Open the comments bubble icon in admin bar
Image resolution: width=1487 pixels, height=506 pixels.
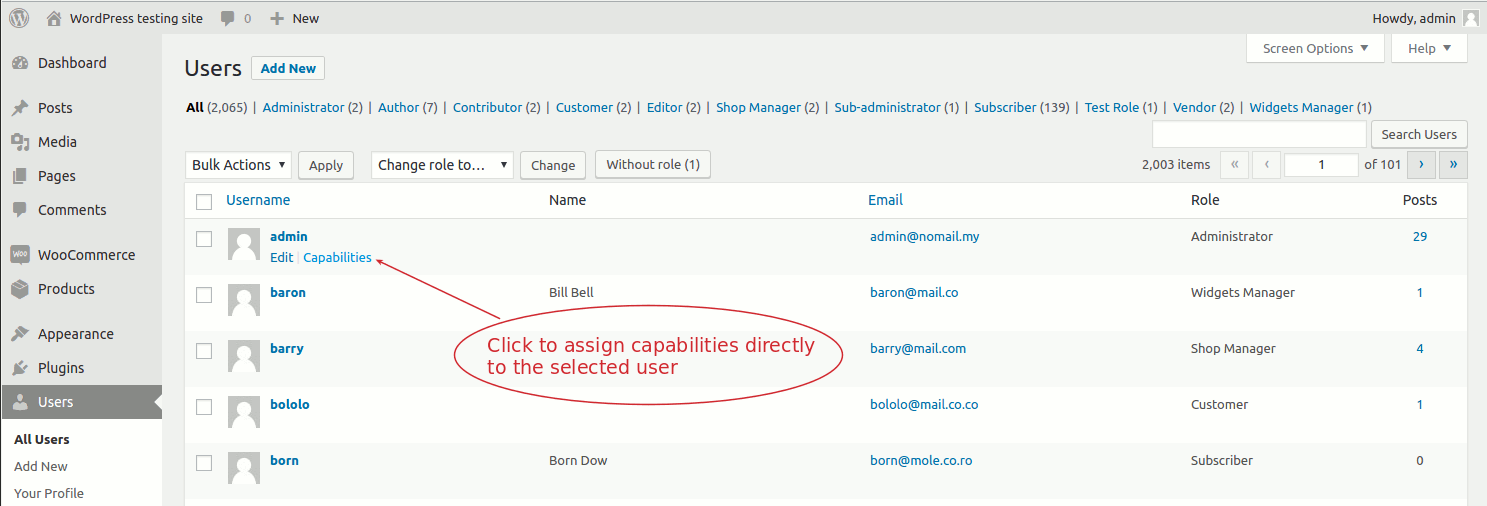pos(228,18)
